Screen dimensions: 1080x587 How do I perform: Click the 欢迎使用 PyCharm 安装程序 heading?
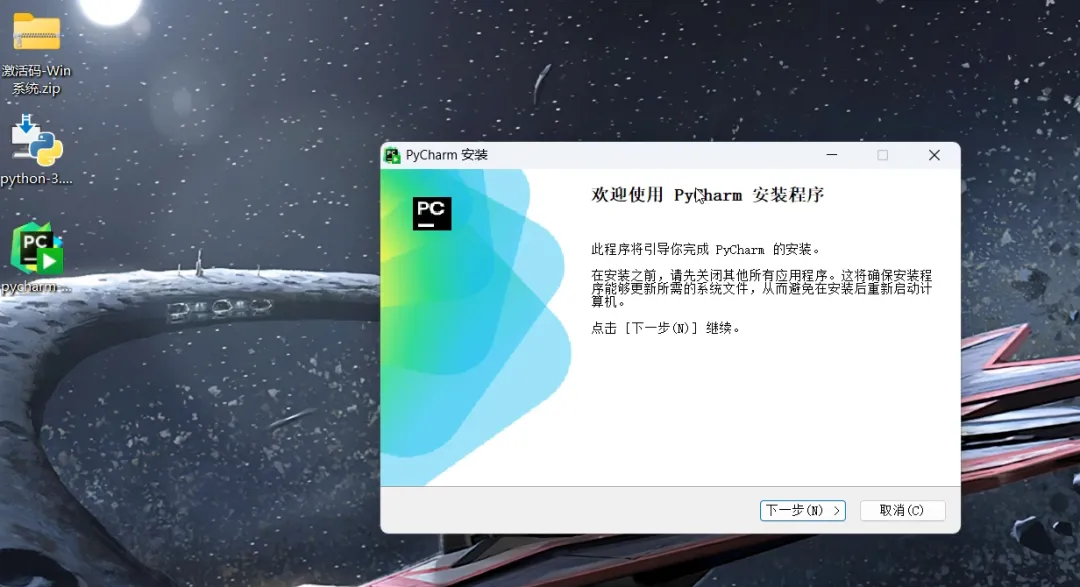tap(707, 195)
